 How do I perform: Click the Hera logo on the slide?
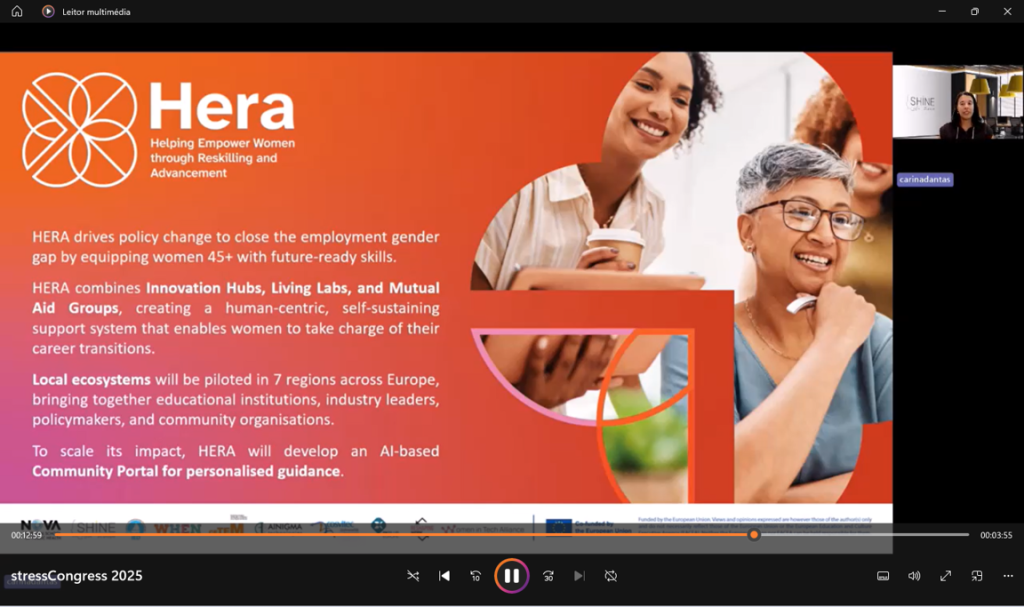(x=159, y=129)
